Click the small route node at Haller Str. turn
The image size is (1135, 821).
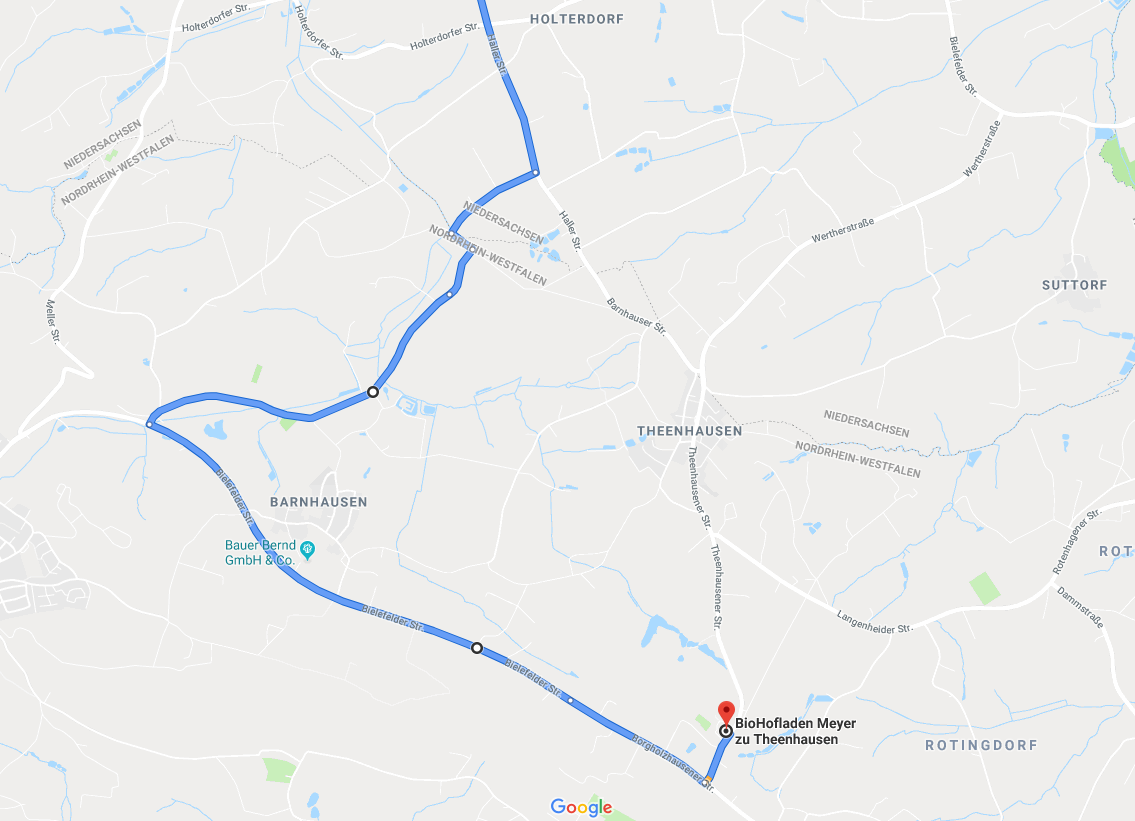click(x=536, y=172)
